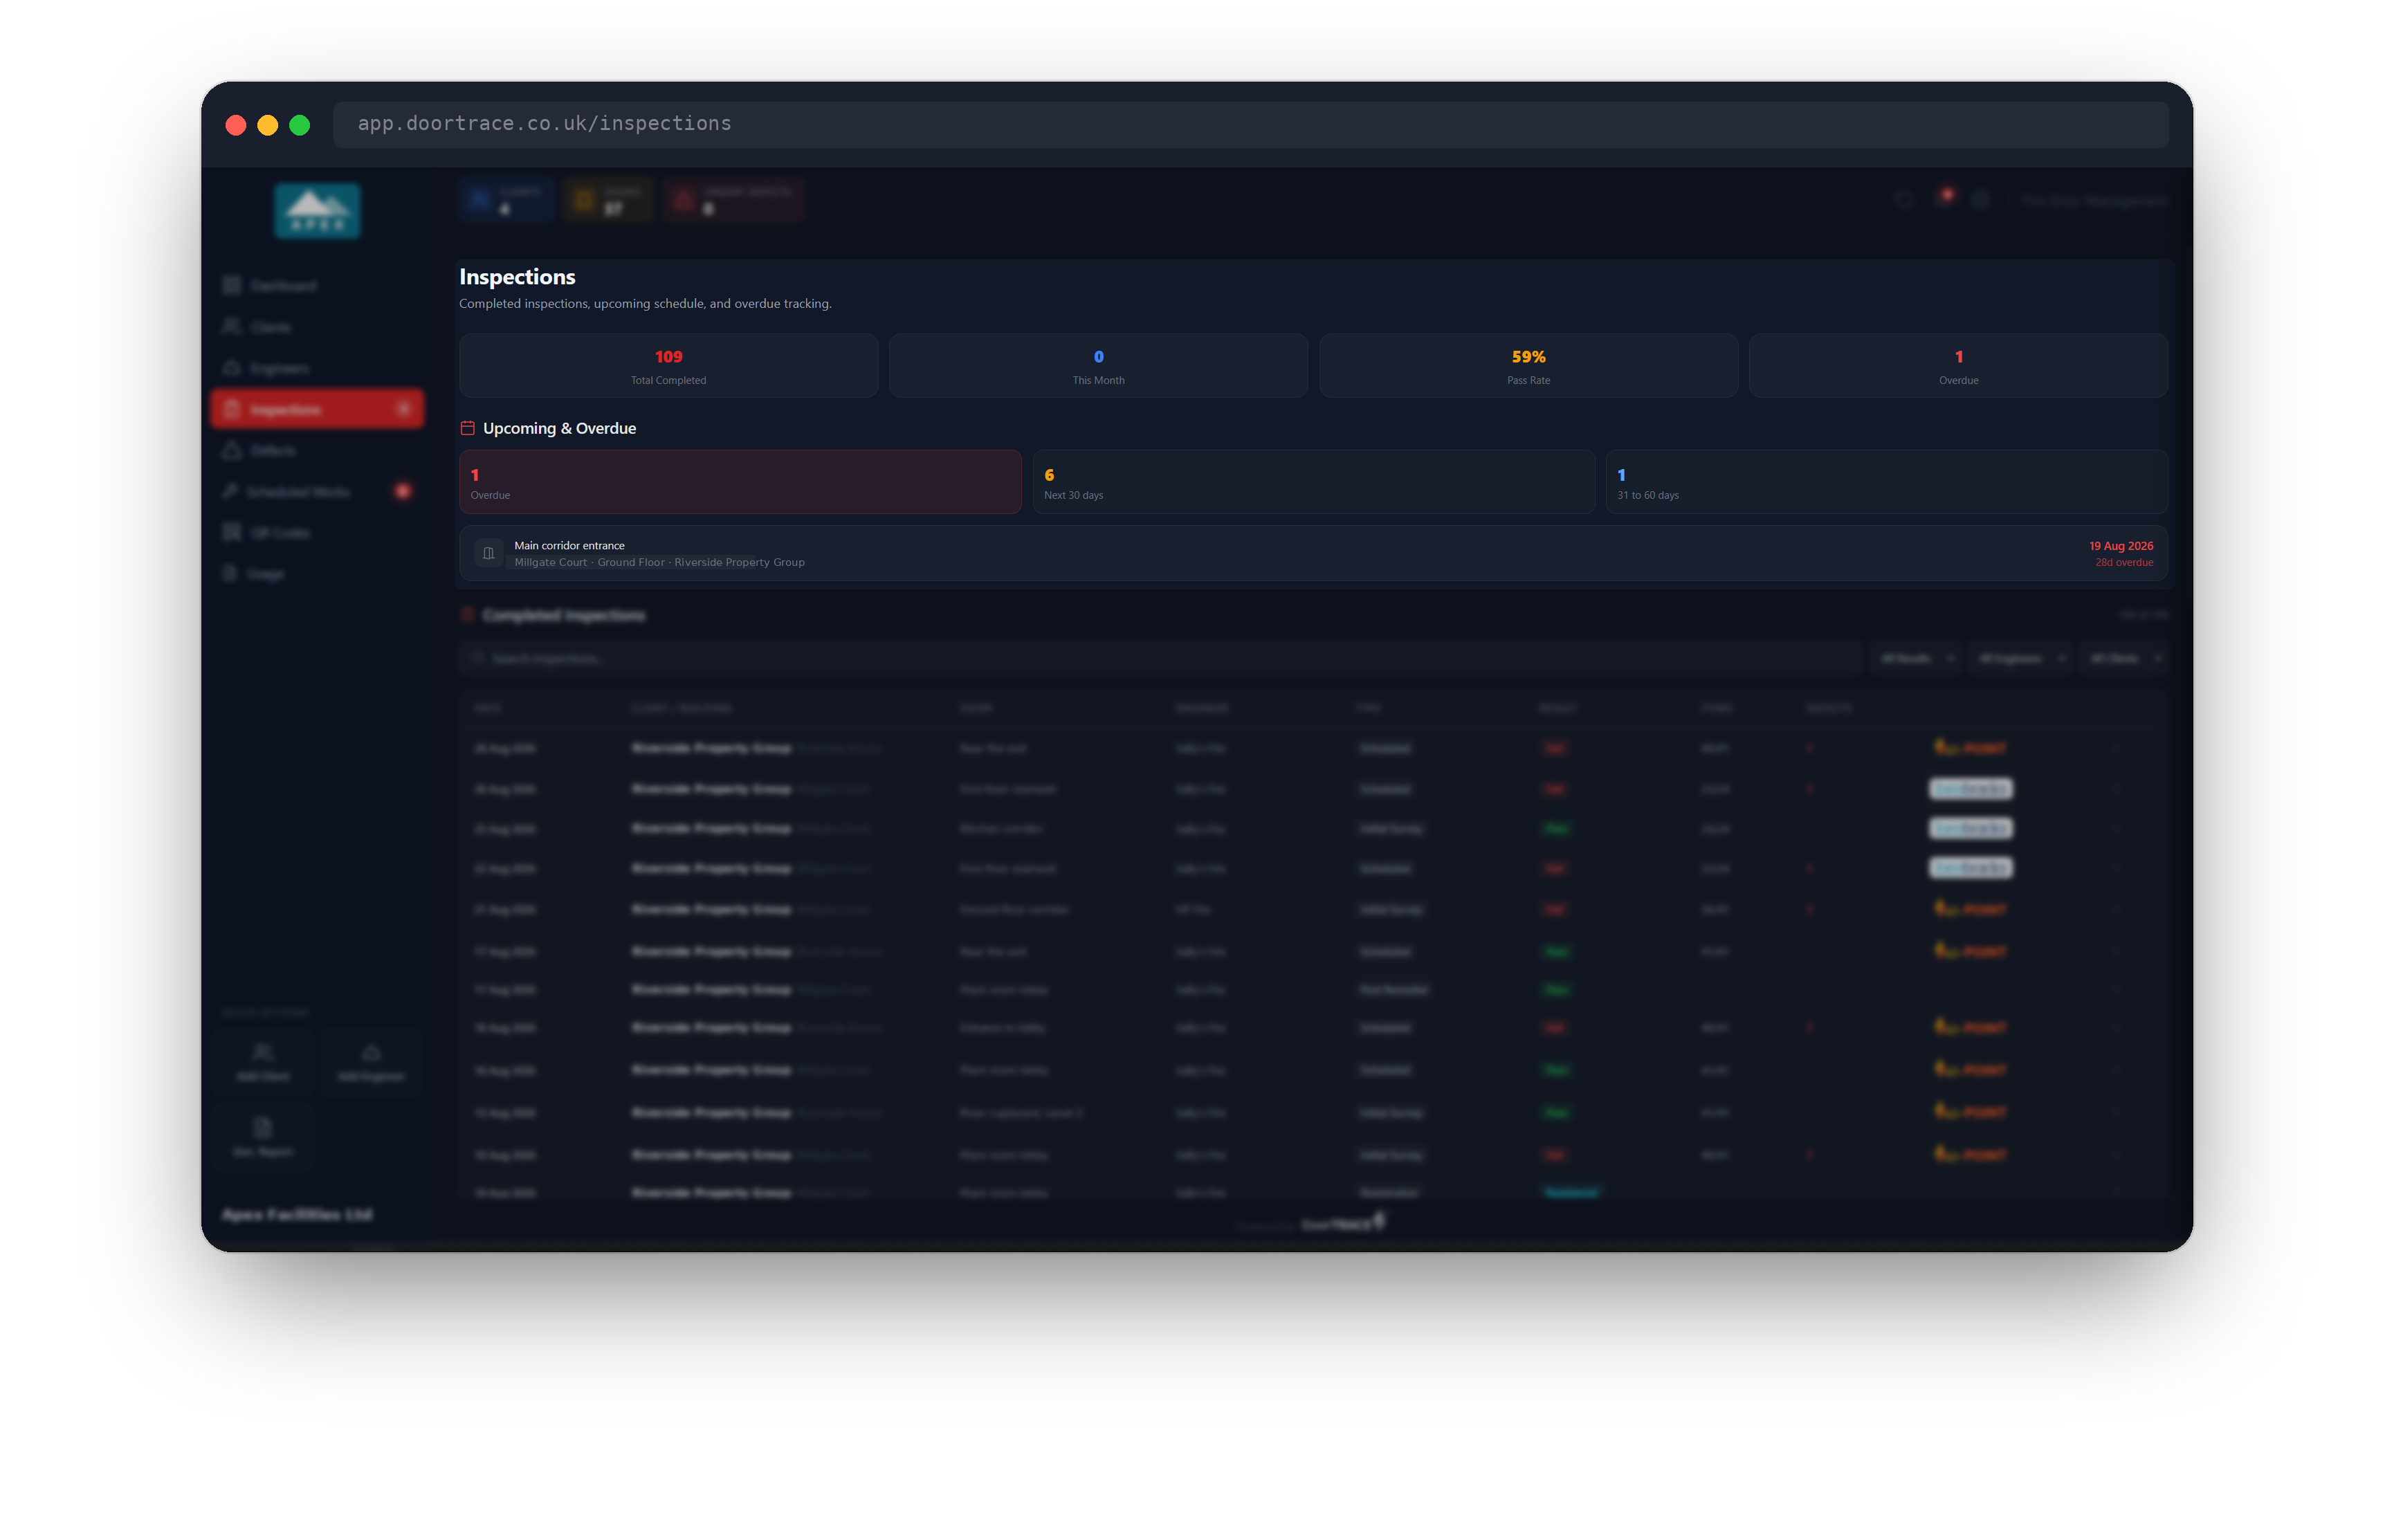Screen dimensions: 2394x1540
Task: Click the New Report quick action
Action: 263,1137
